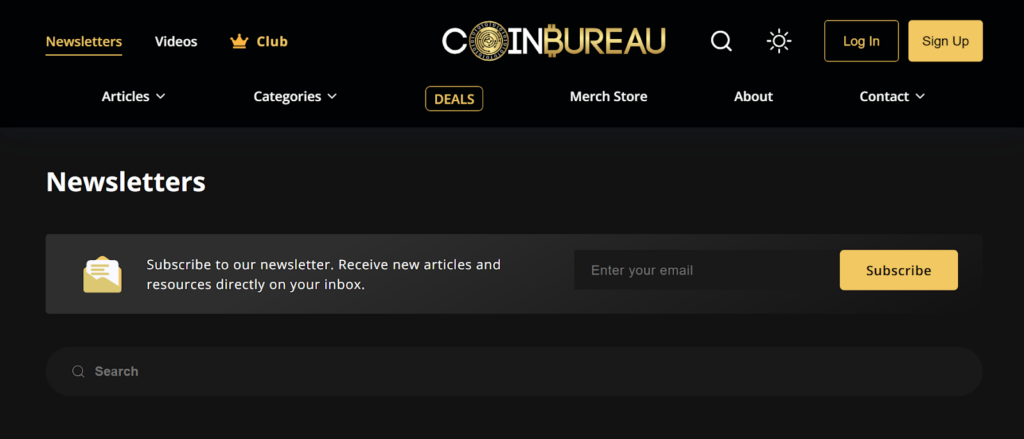Open the Contact dropdown menu
1024x439 pixels.
point(892,97)
